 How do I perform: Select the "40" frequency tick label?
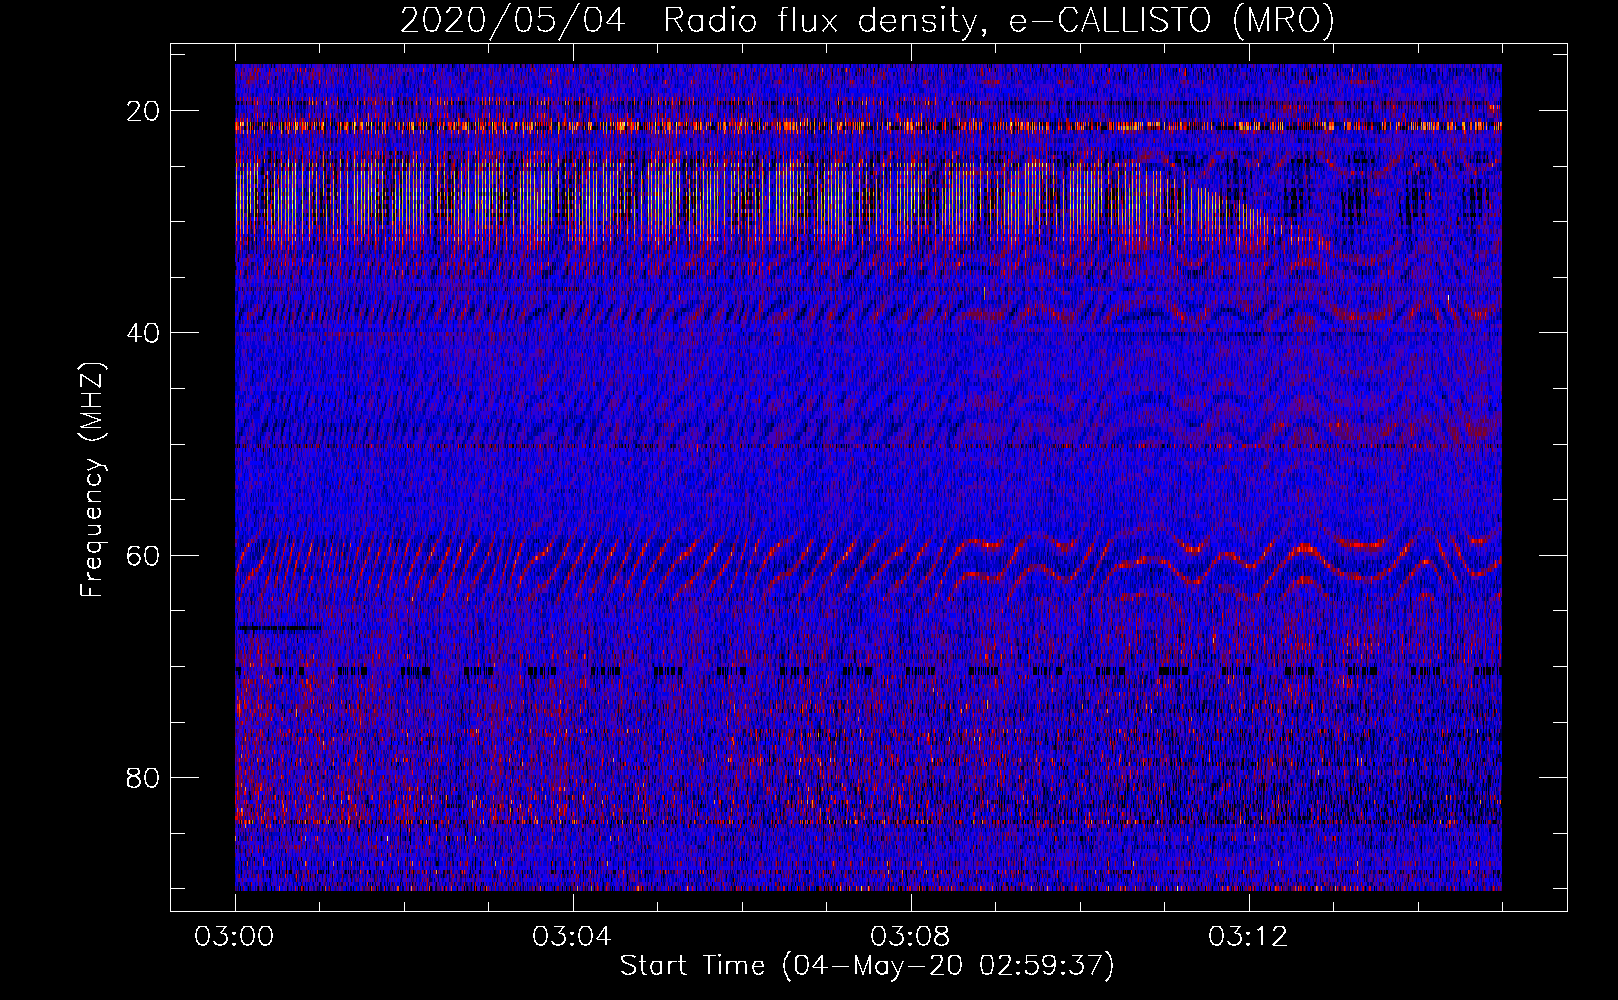point(144,333)
